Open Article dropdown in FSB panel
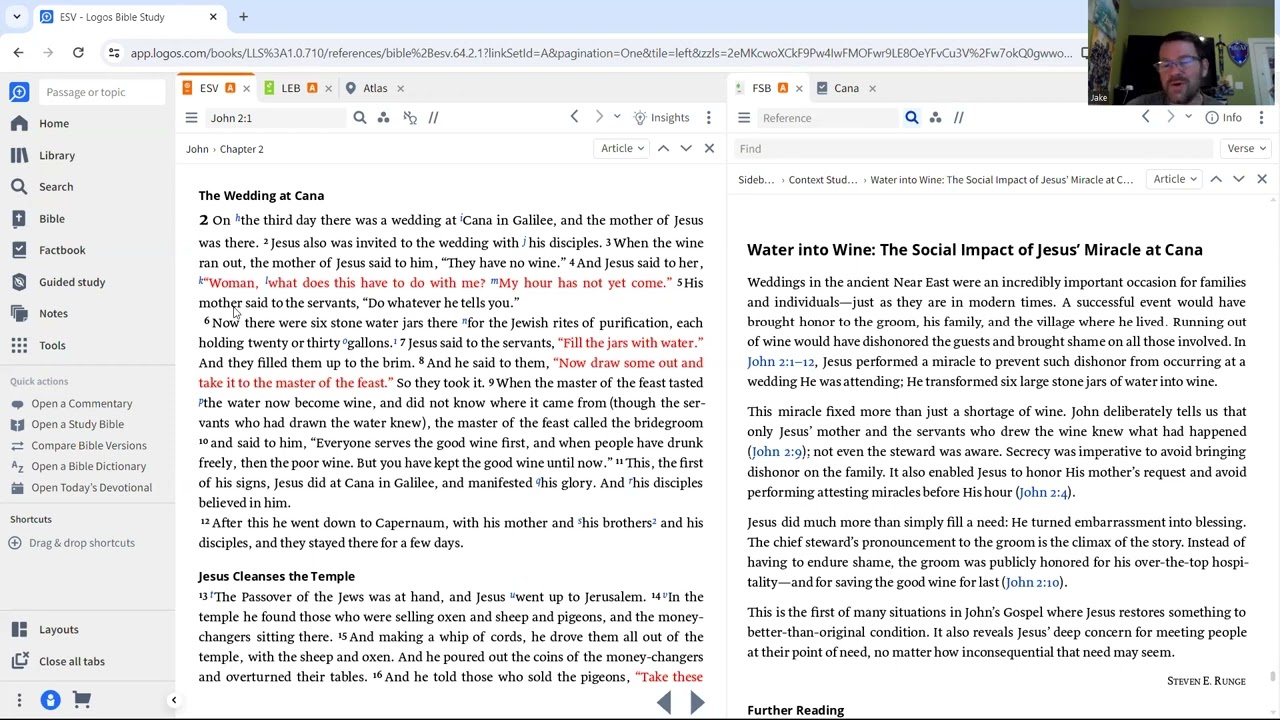This screenshot has height=720, width=1280. pos(1175,179)
